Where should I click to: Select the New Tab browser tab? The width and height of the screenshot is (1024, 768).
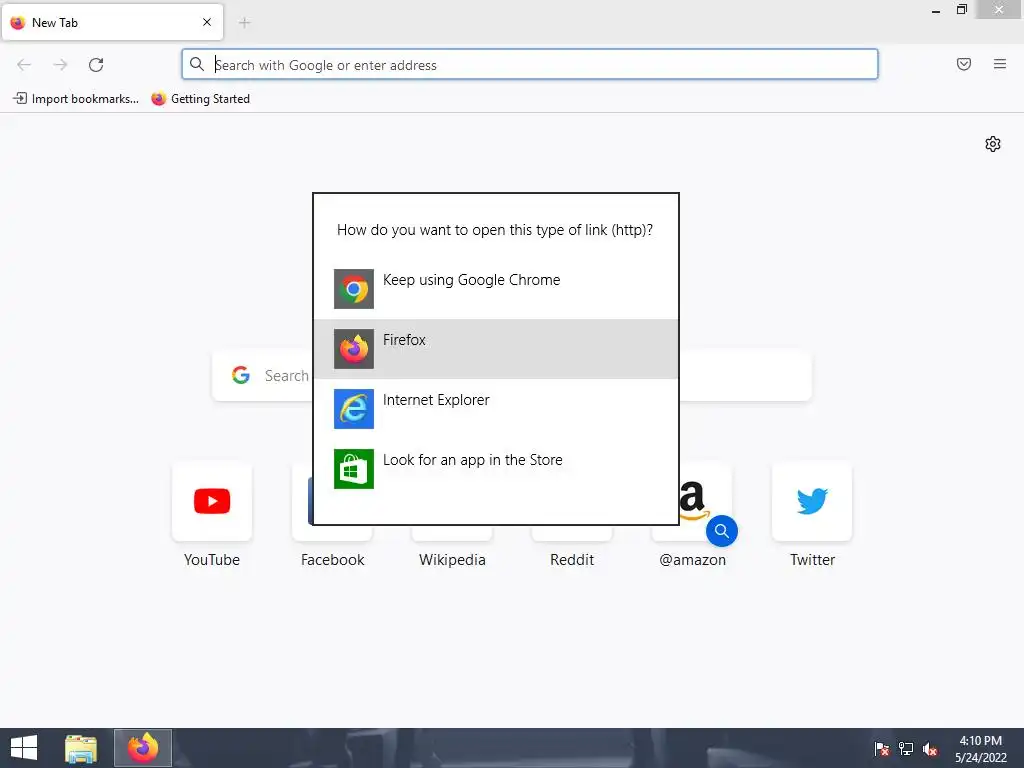coord(112,22)
